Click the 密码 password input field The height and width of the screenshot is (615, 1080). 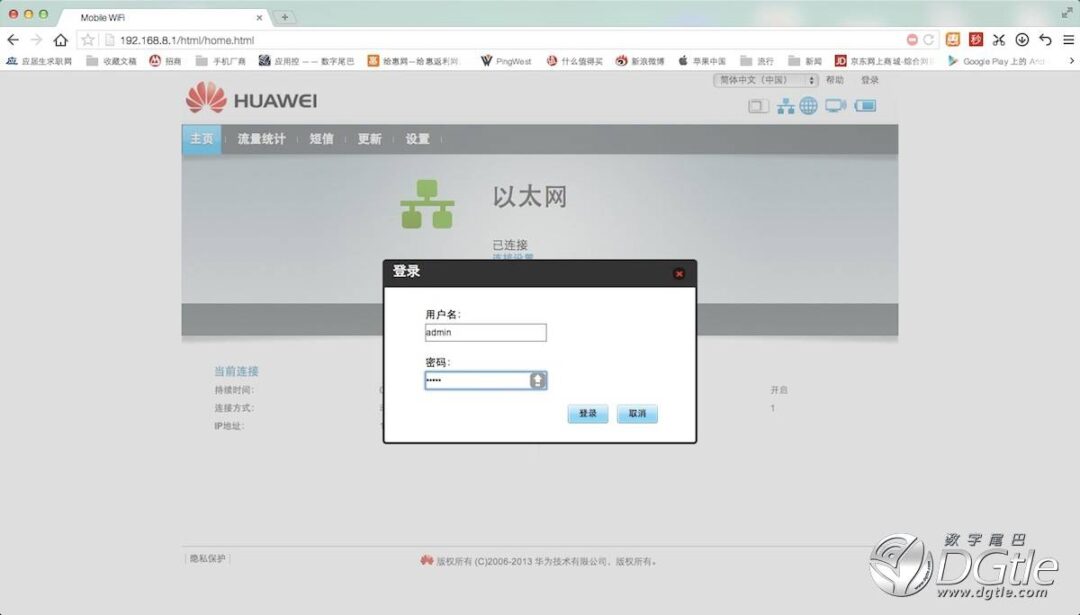tap(486, 380)
